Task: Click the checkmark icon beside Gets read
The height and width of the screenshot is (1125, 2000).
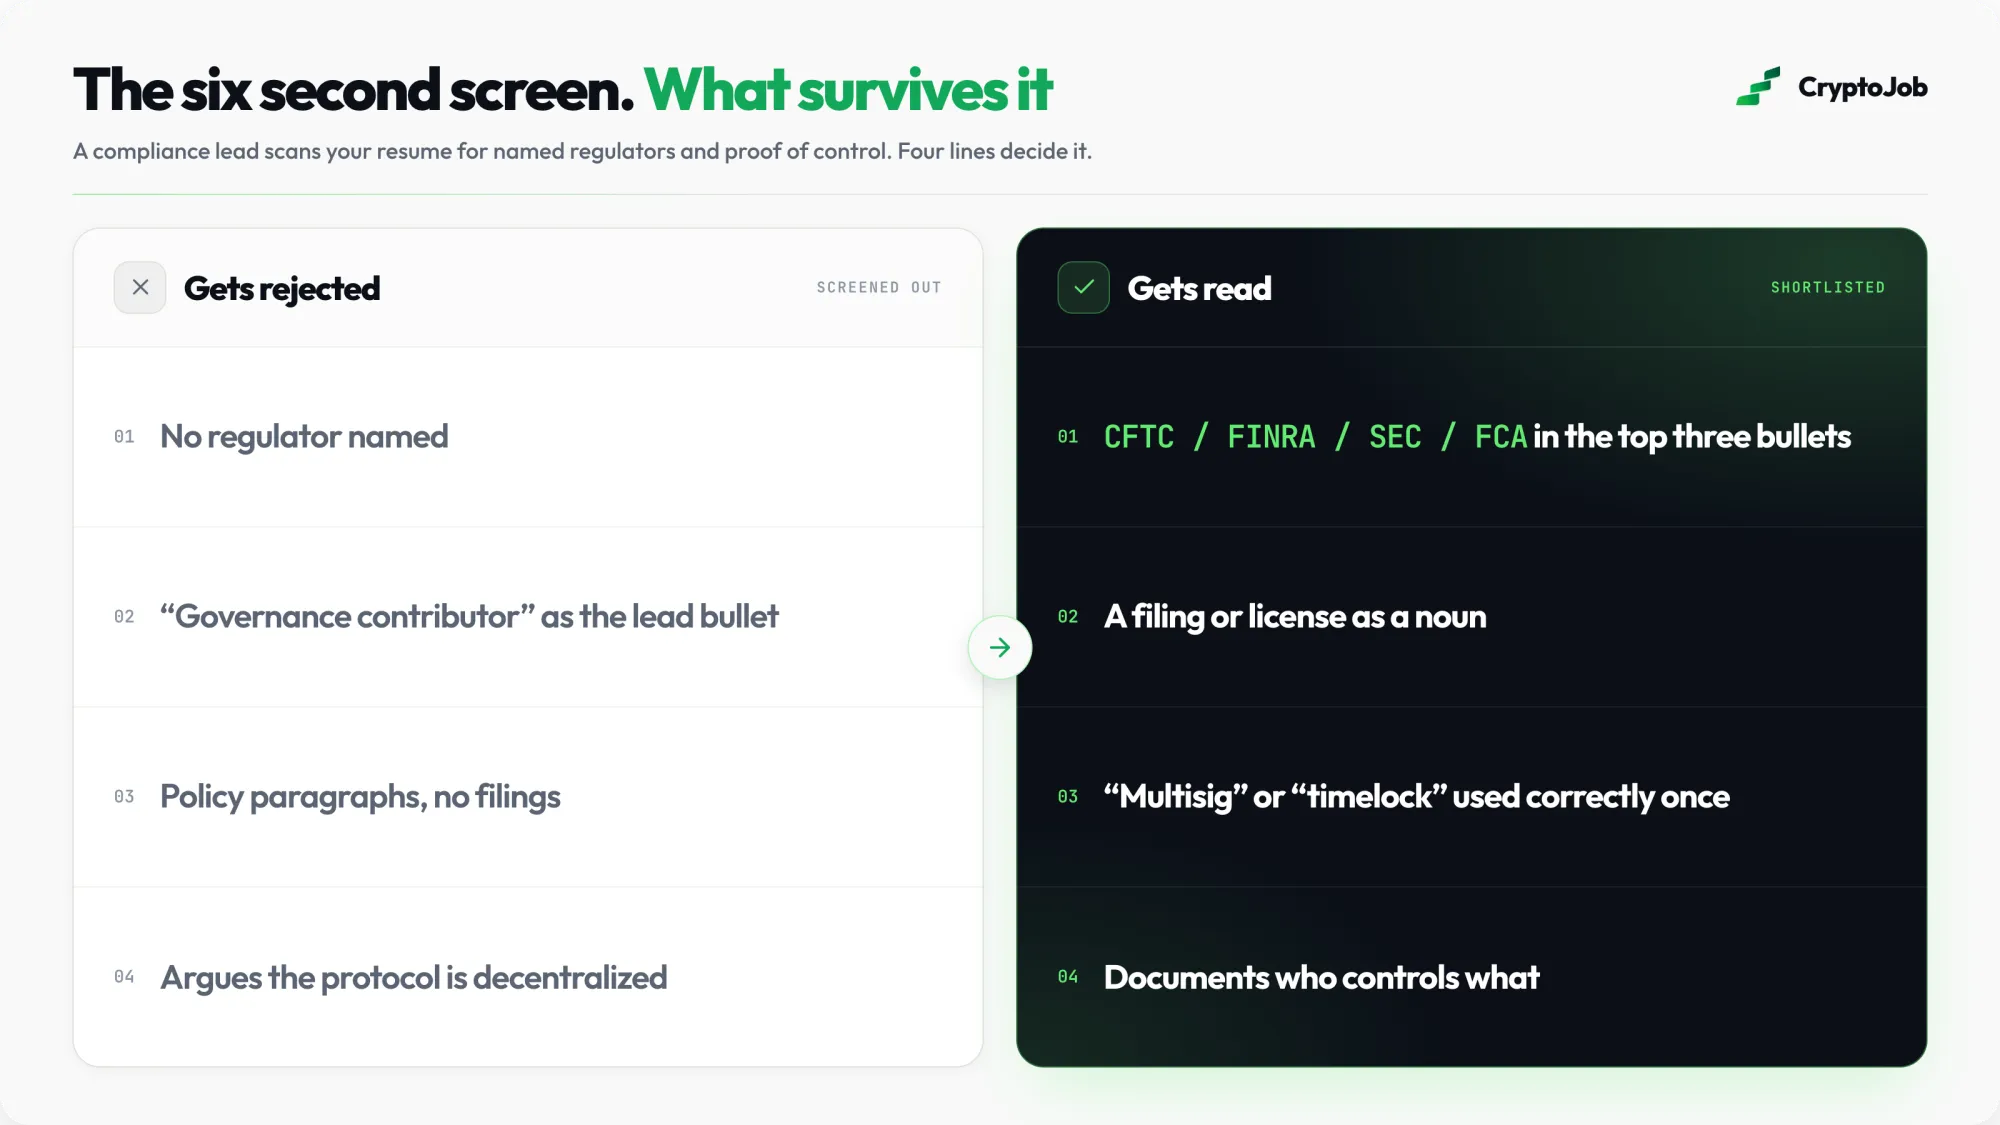Action: pos(1084,288)
